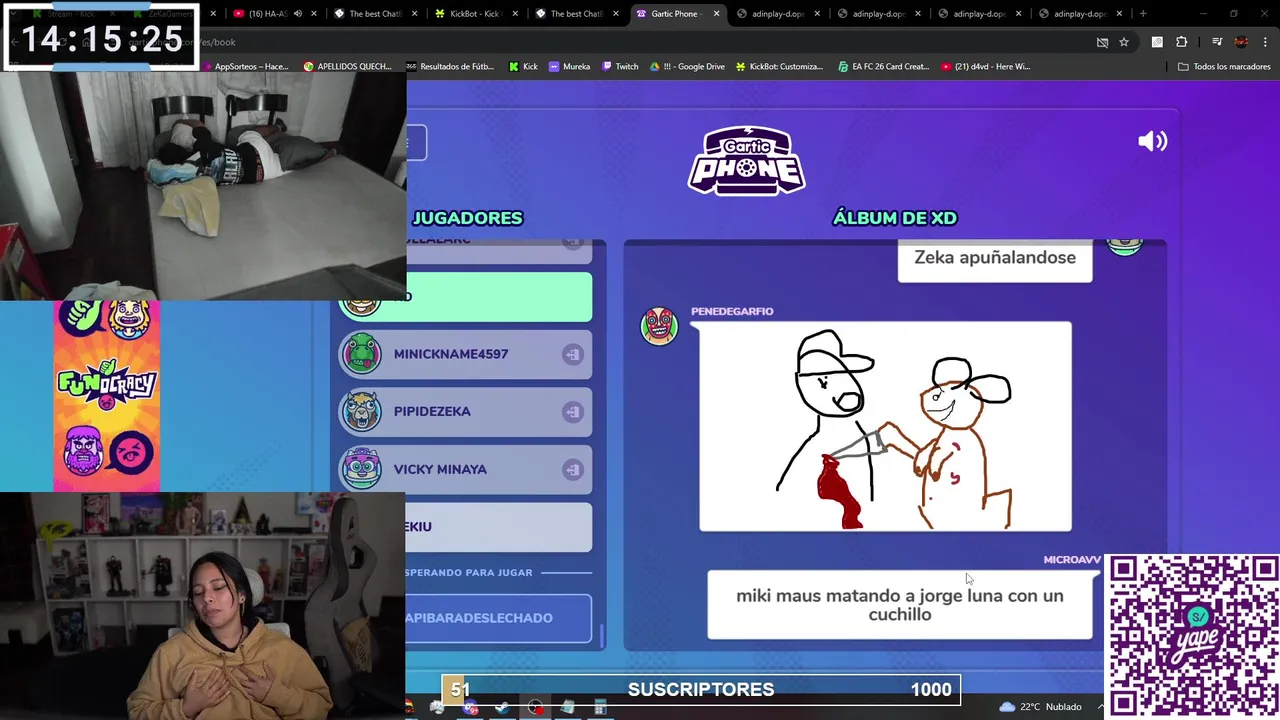Open the KickBot: Customiza bookmark
The image size is (1280, 720).
[779, 66]
